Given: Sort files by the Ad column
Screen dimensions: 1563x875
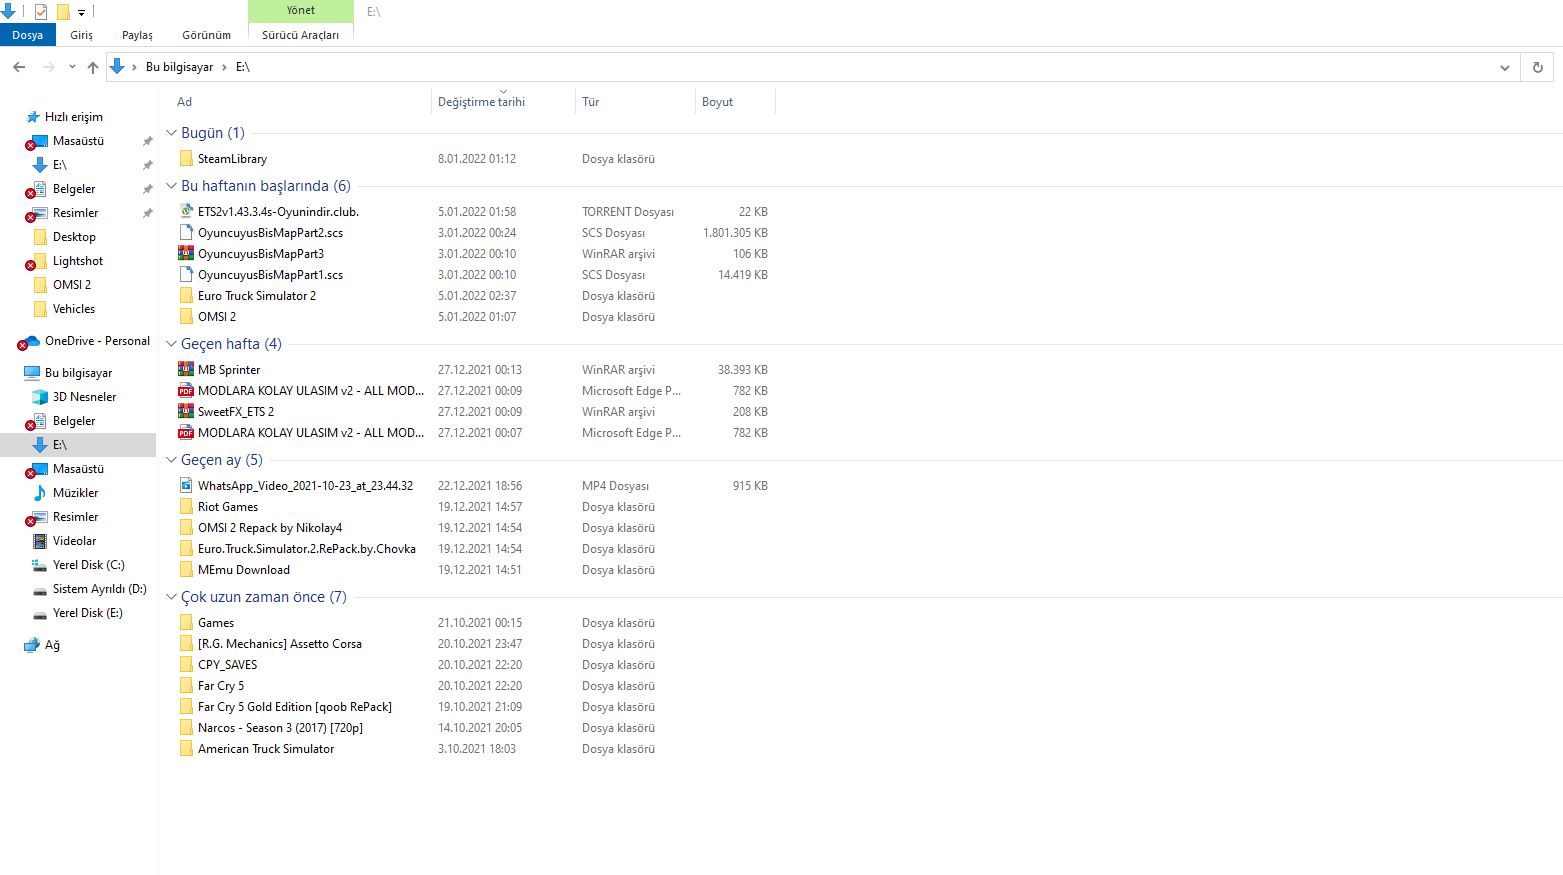Looking at the screenshot, I should pos(185,102).
